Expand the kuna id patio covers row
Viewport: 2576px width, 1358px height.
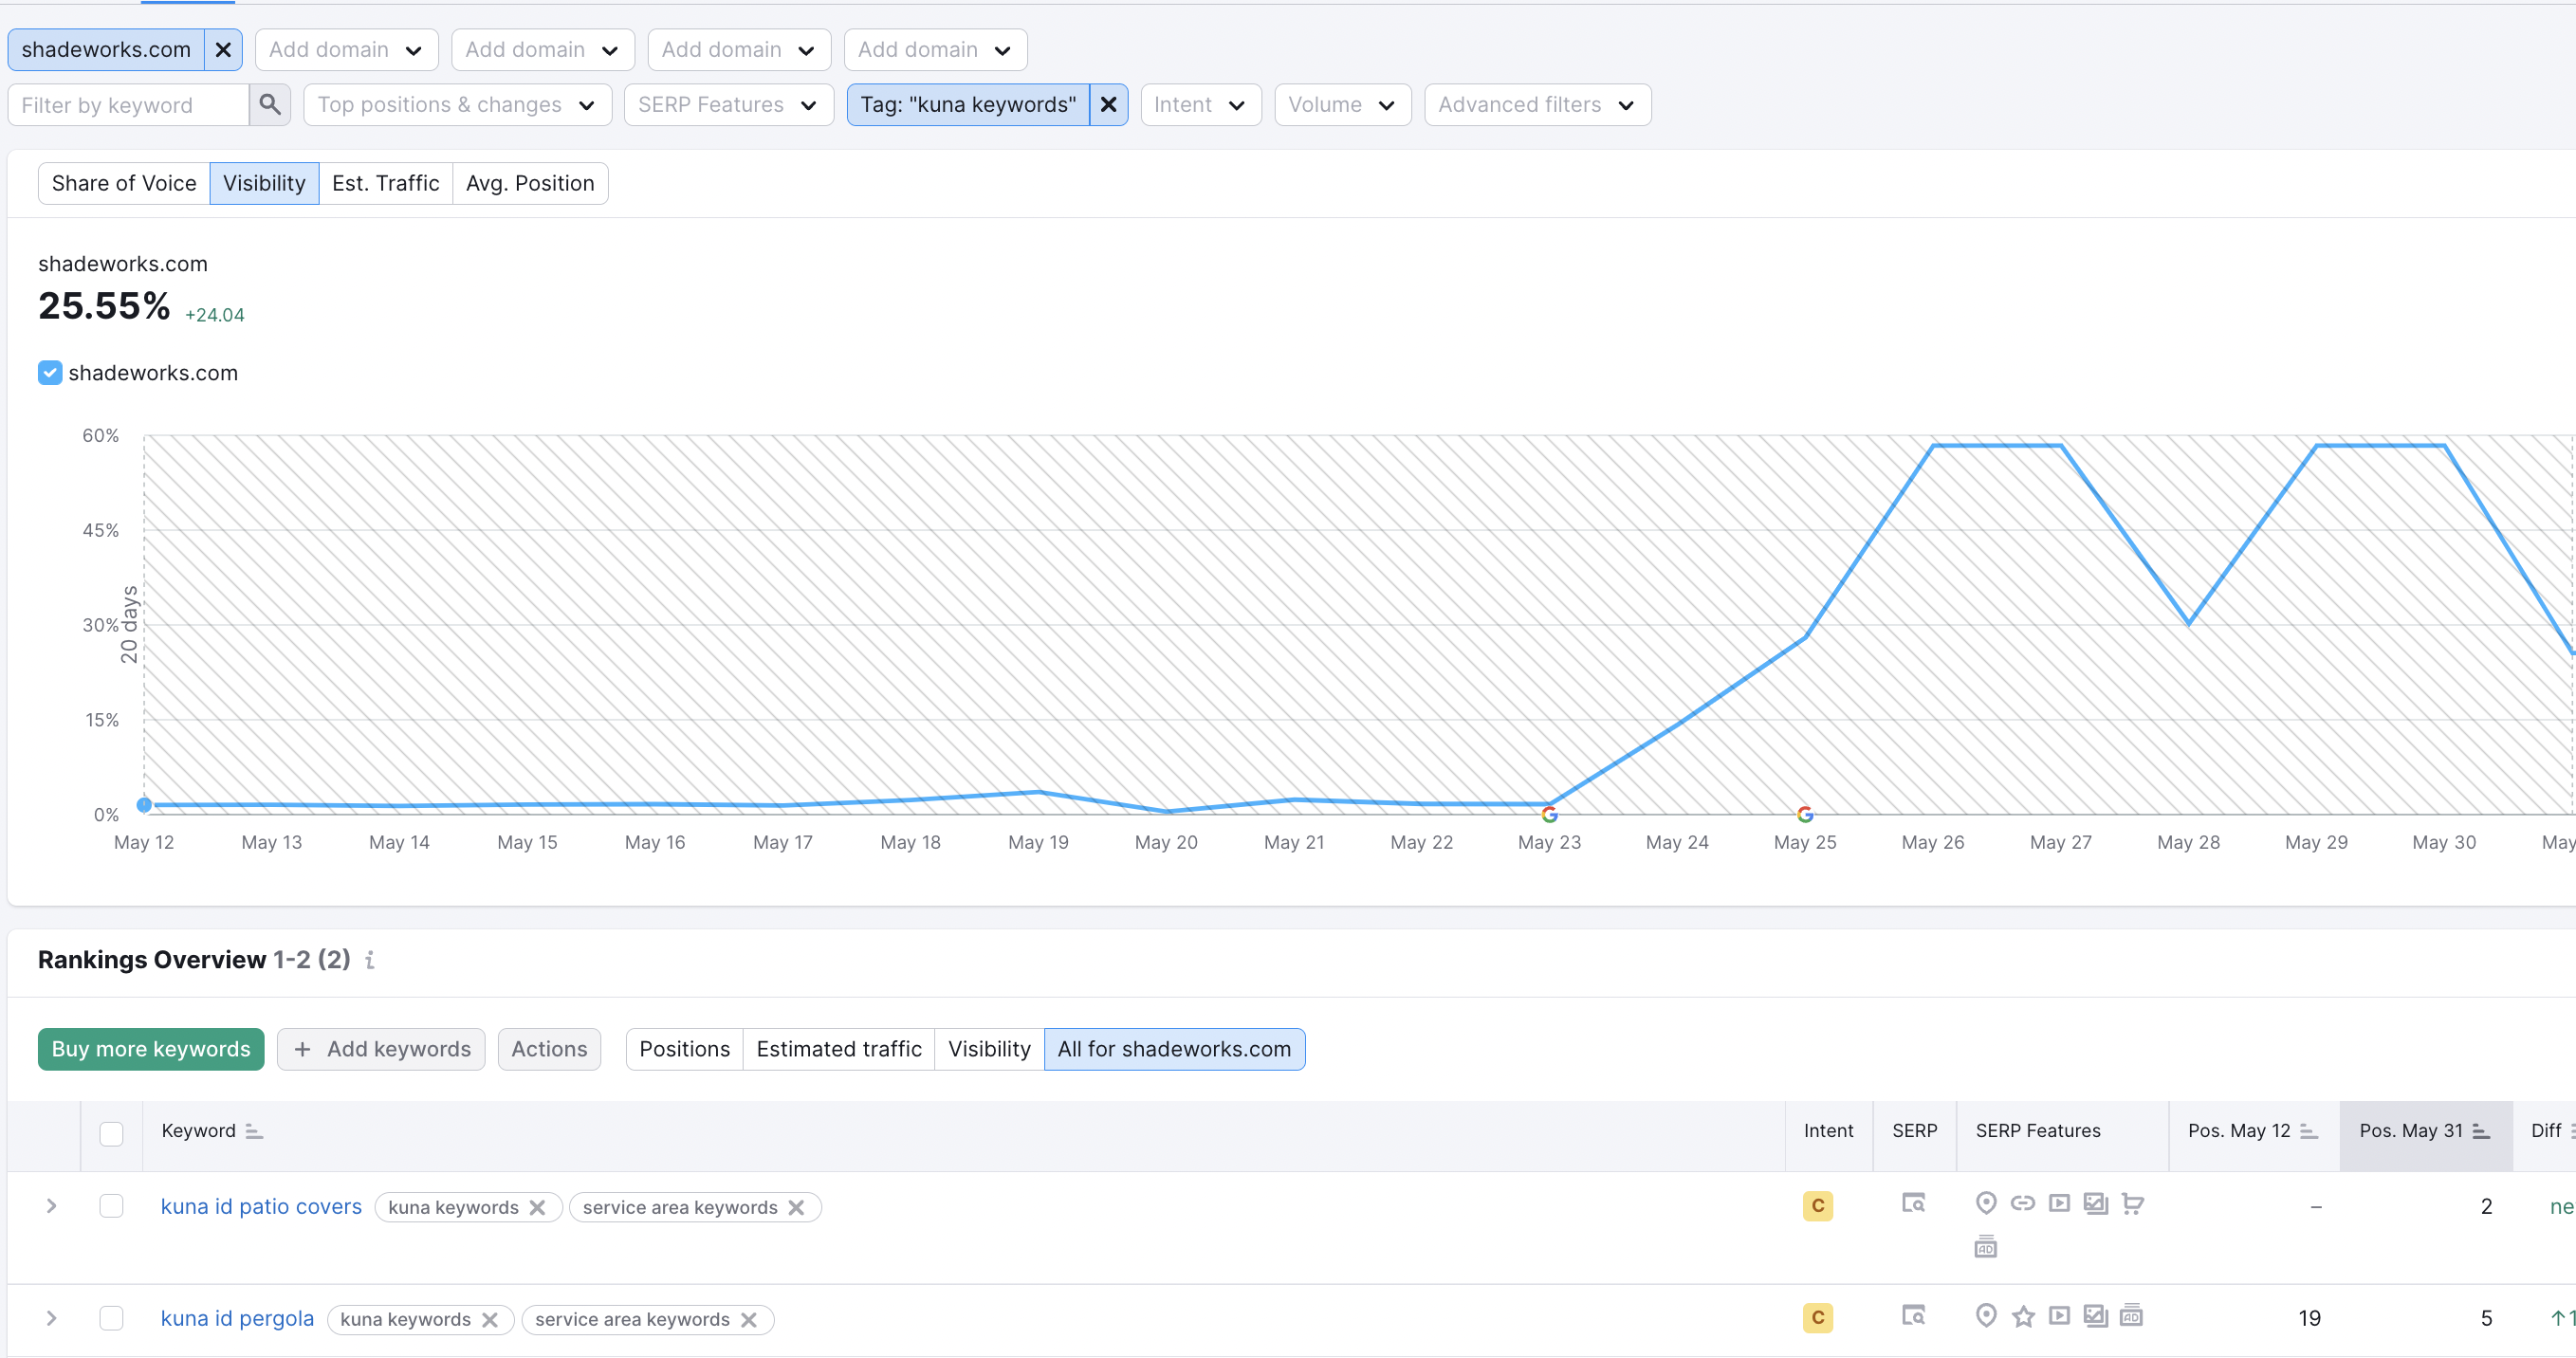(x=51, y=1206)
